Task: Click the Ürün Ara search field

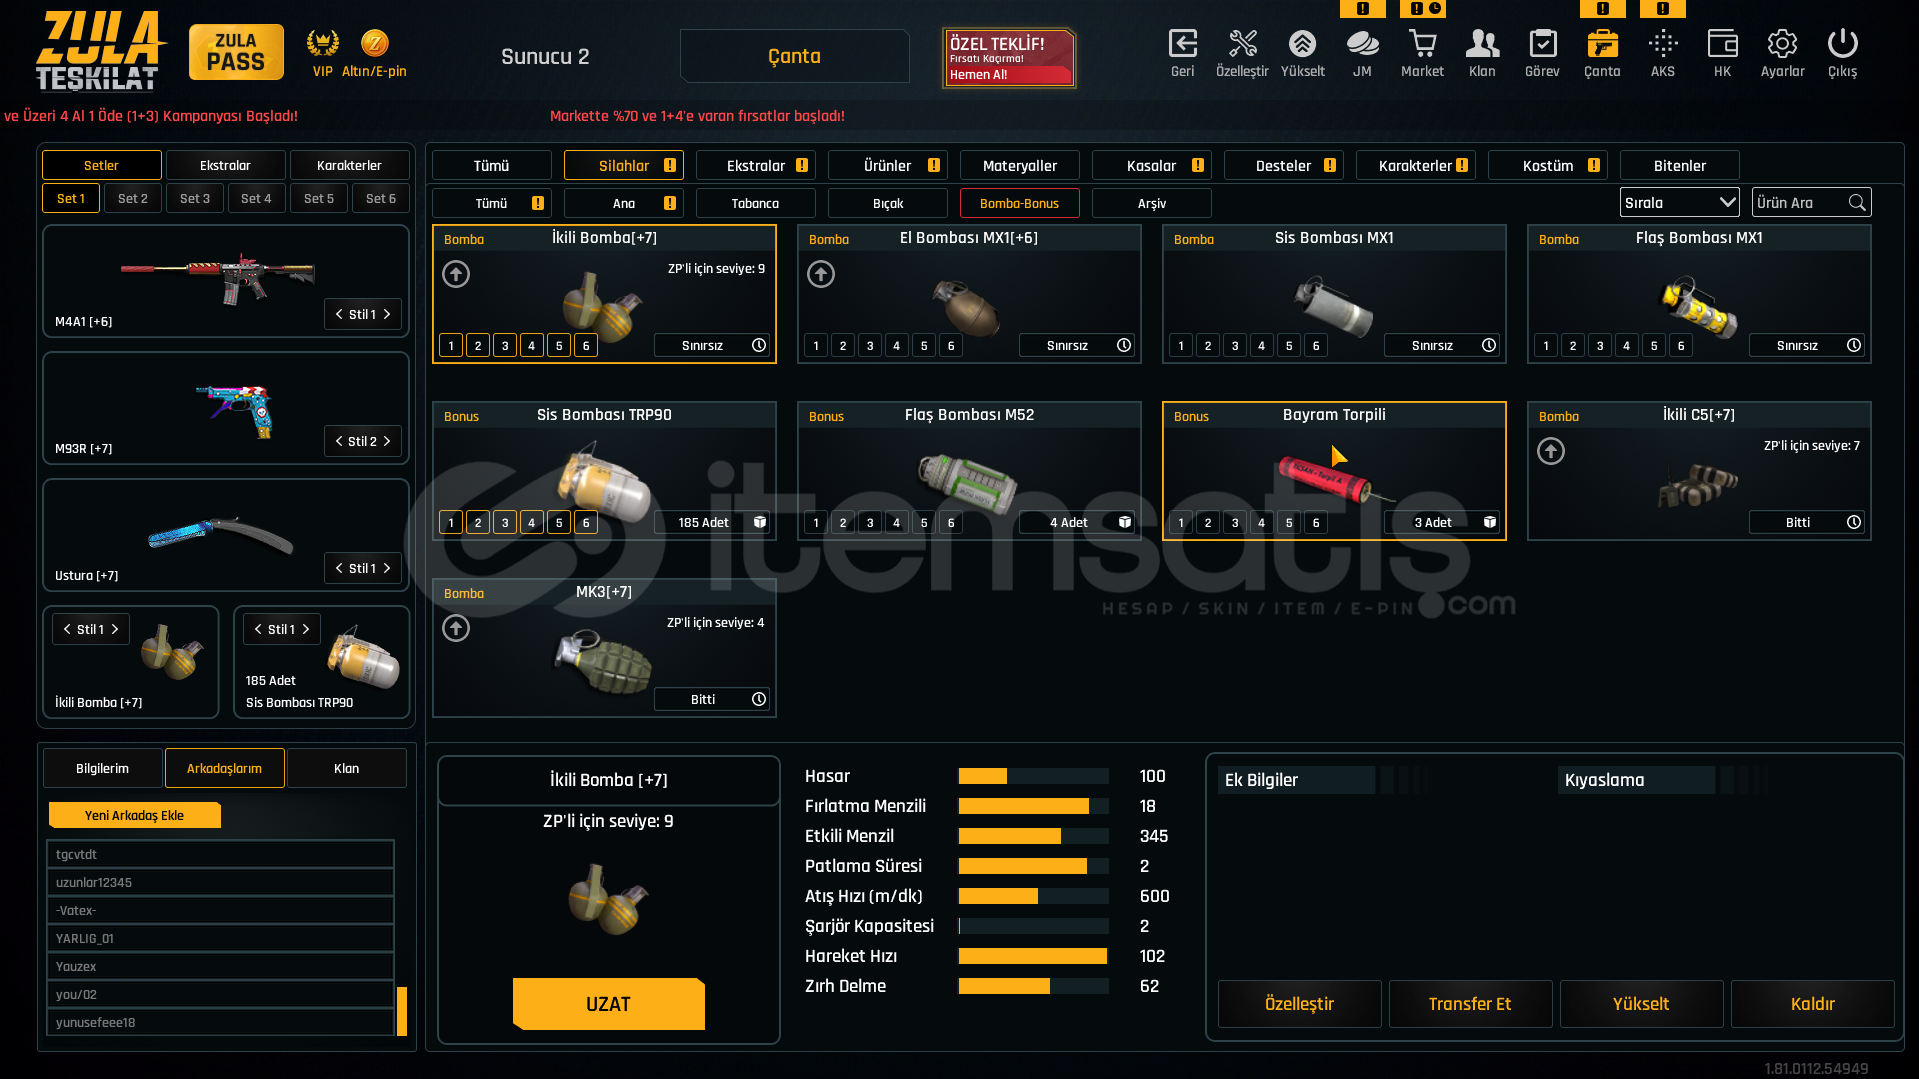Action: pyautogui.click(x=1811, y=203)
